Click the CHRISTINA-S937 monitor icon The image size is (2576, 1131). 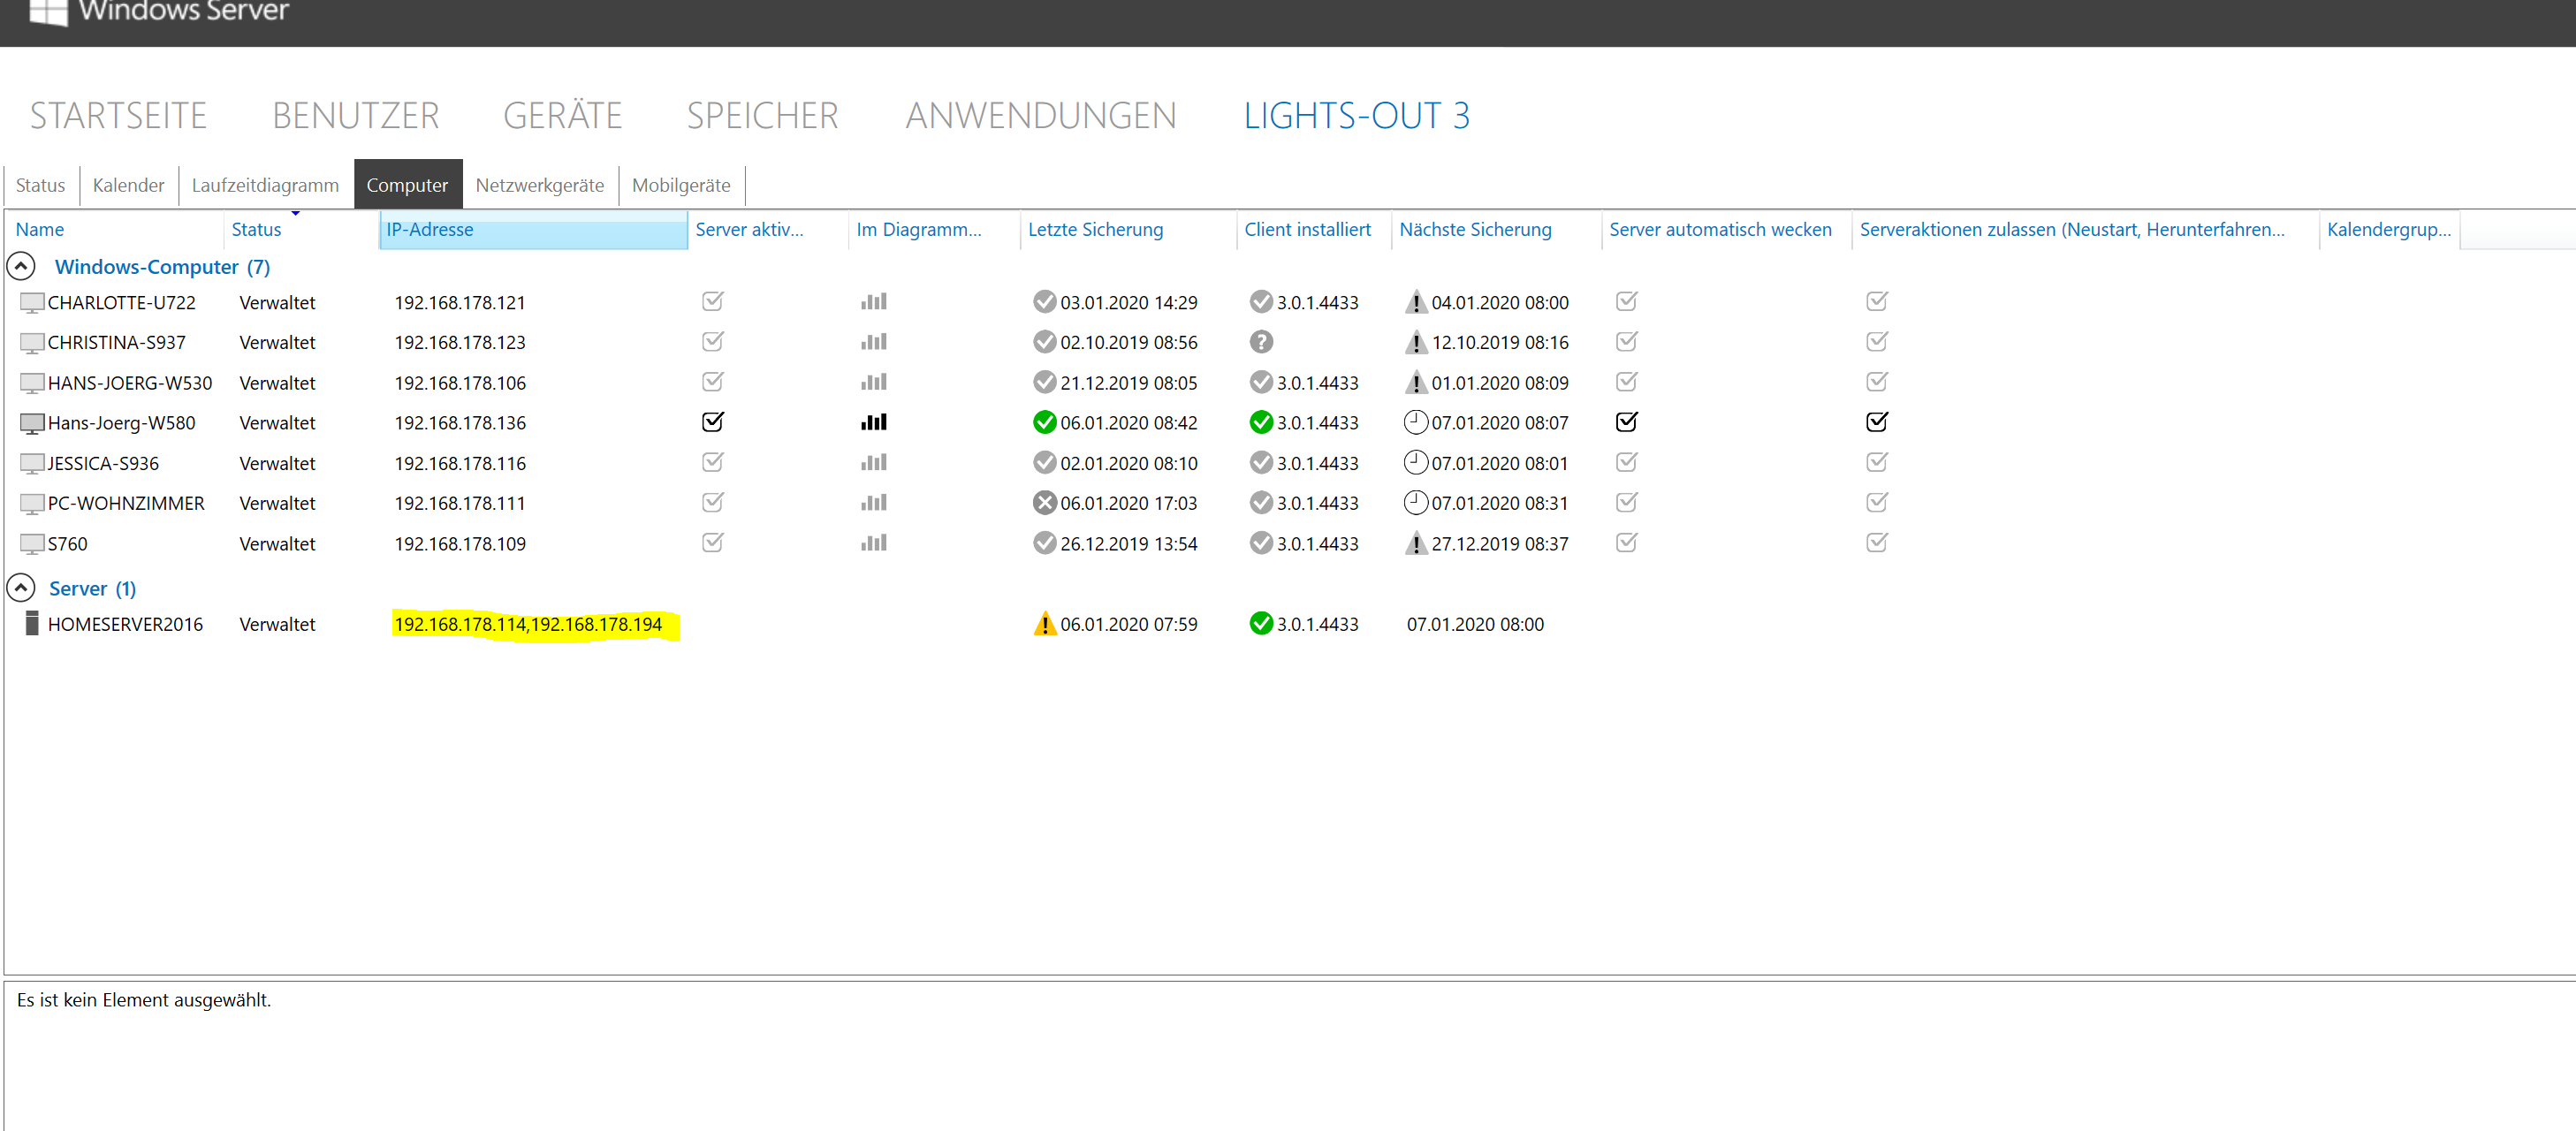tap(32, 343)
